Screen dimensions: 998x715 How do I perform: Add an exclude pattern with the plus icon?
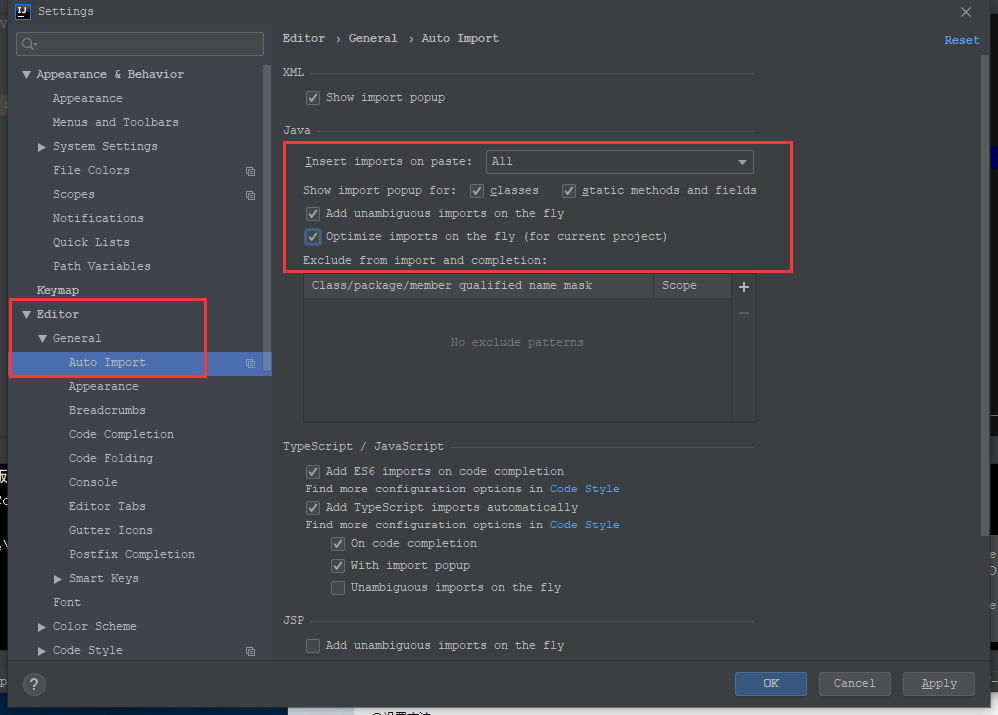pos(743,287)
